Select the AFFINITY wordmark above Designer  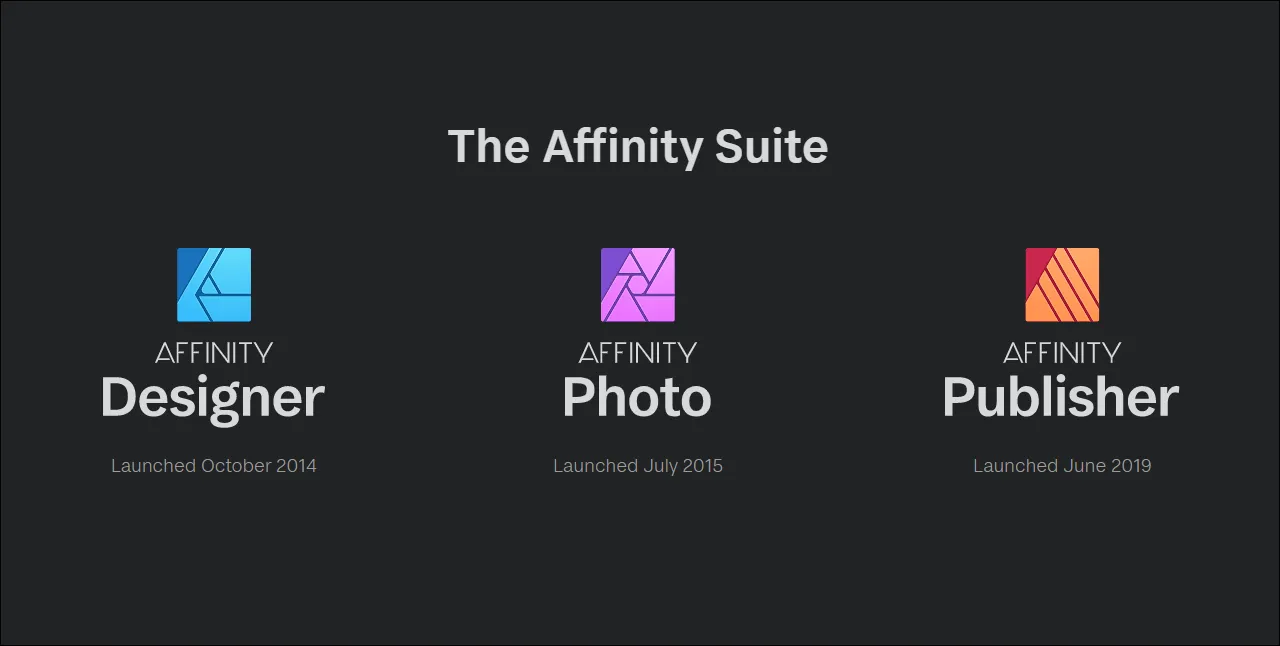[214, 353]
